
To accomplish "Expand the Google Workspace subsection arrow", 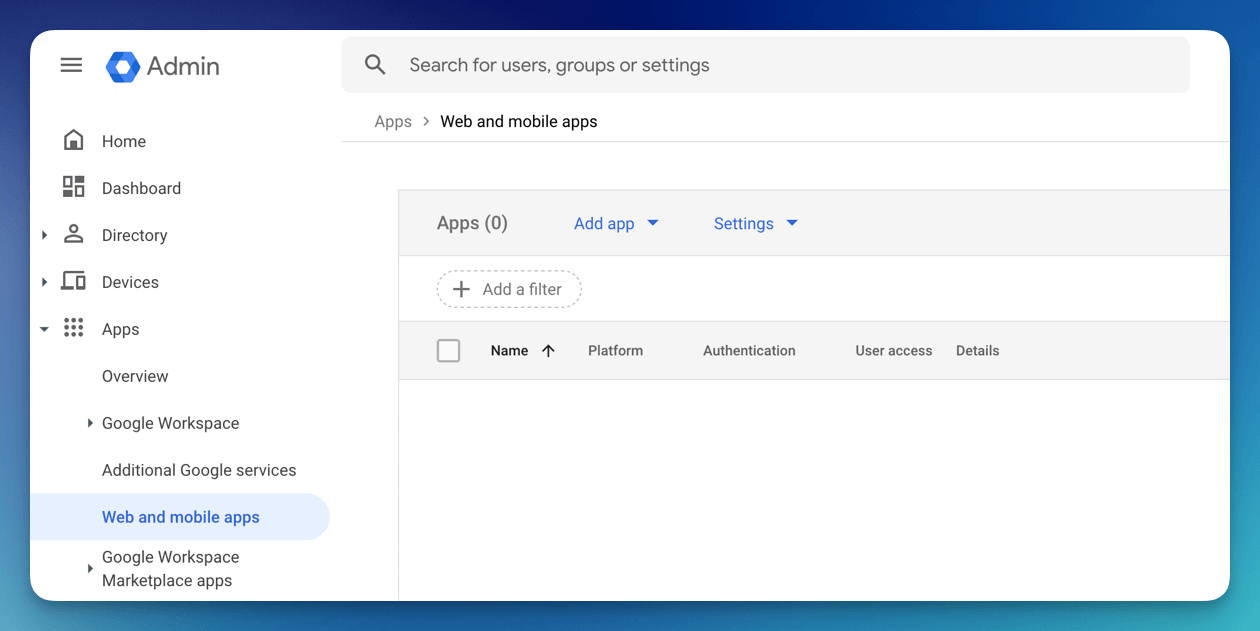I will pos(90,423).
